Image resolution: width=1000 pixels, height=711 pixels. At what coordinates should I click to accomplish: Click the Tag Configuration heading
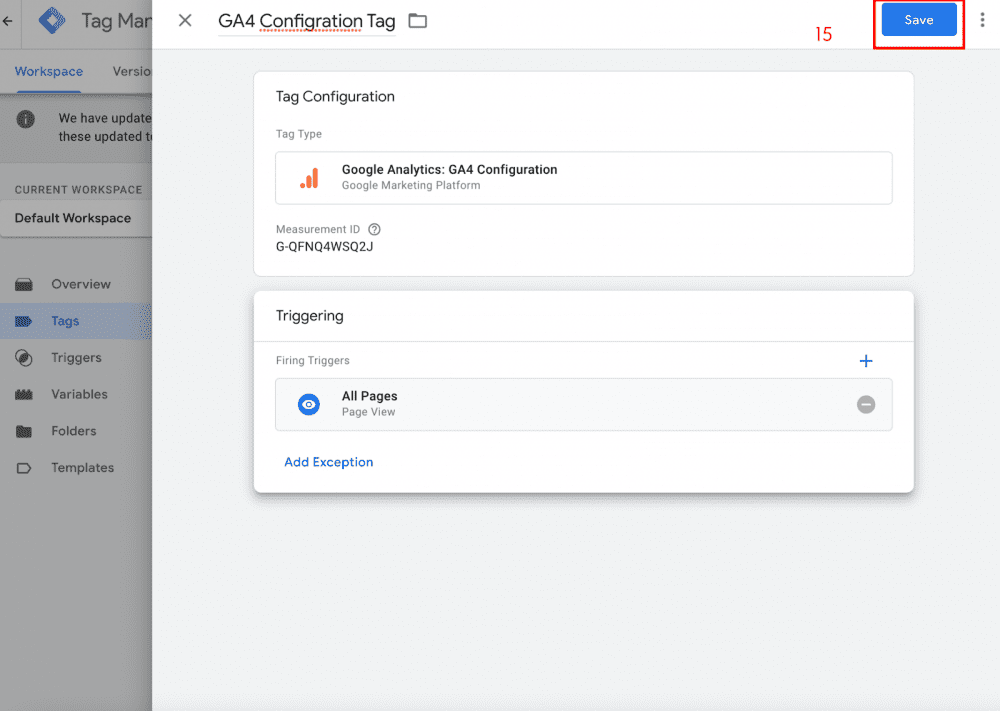pos(335,96)
